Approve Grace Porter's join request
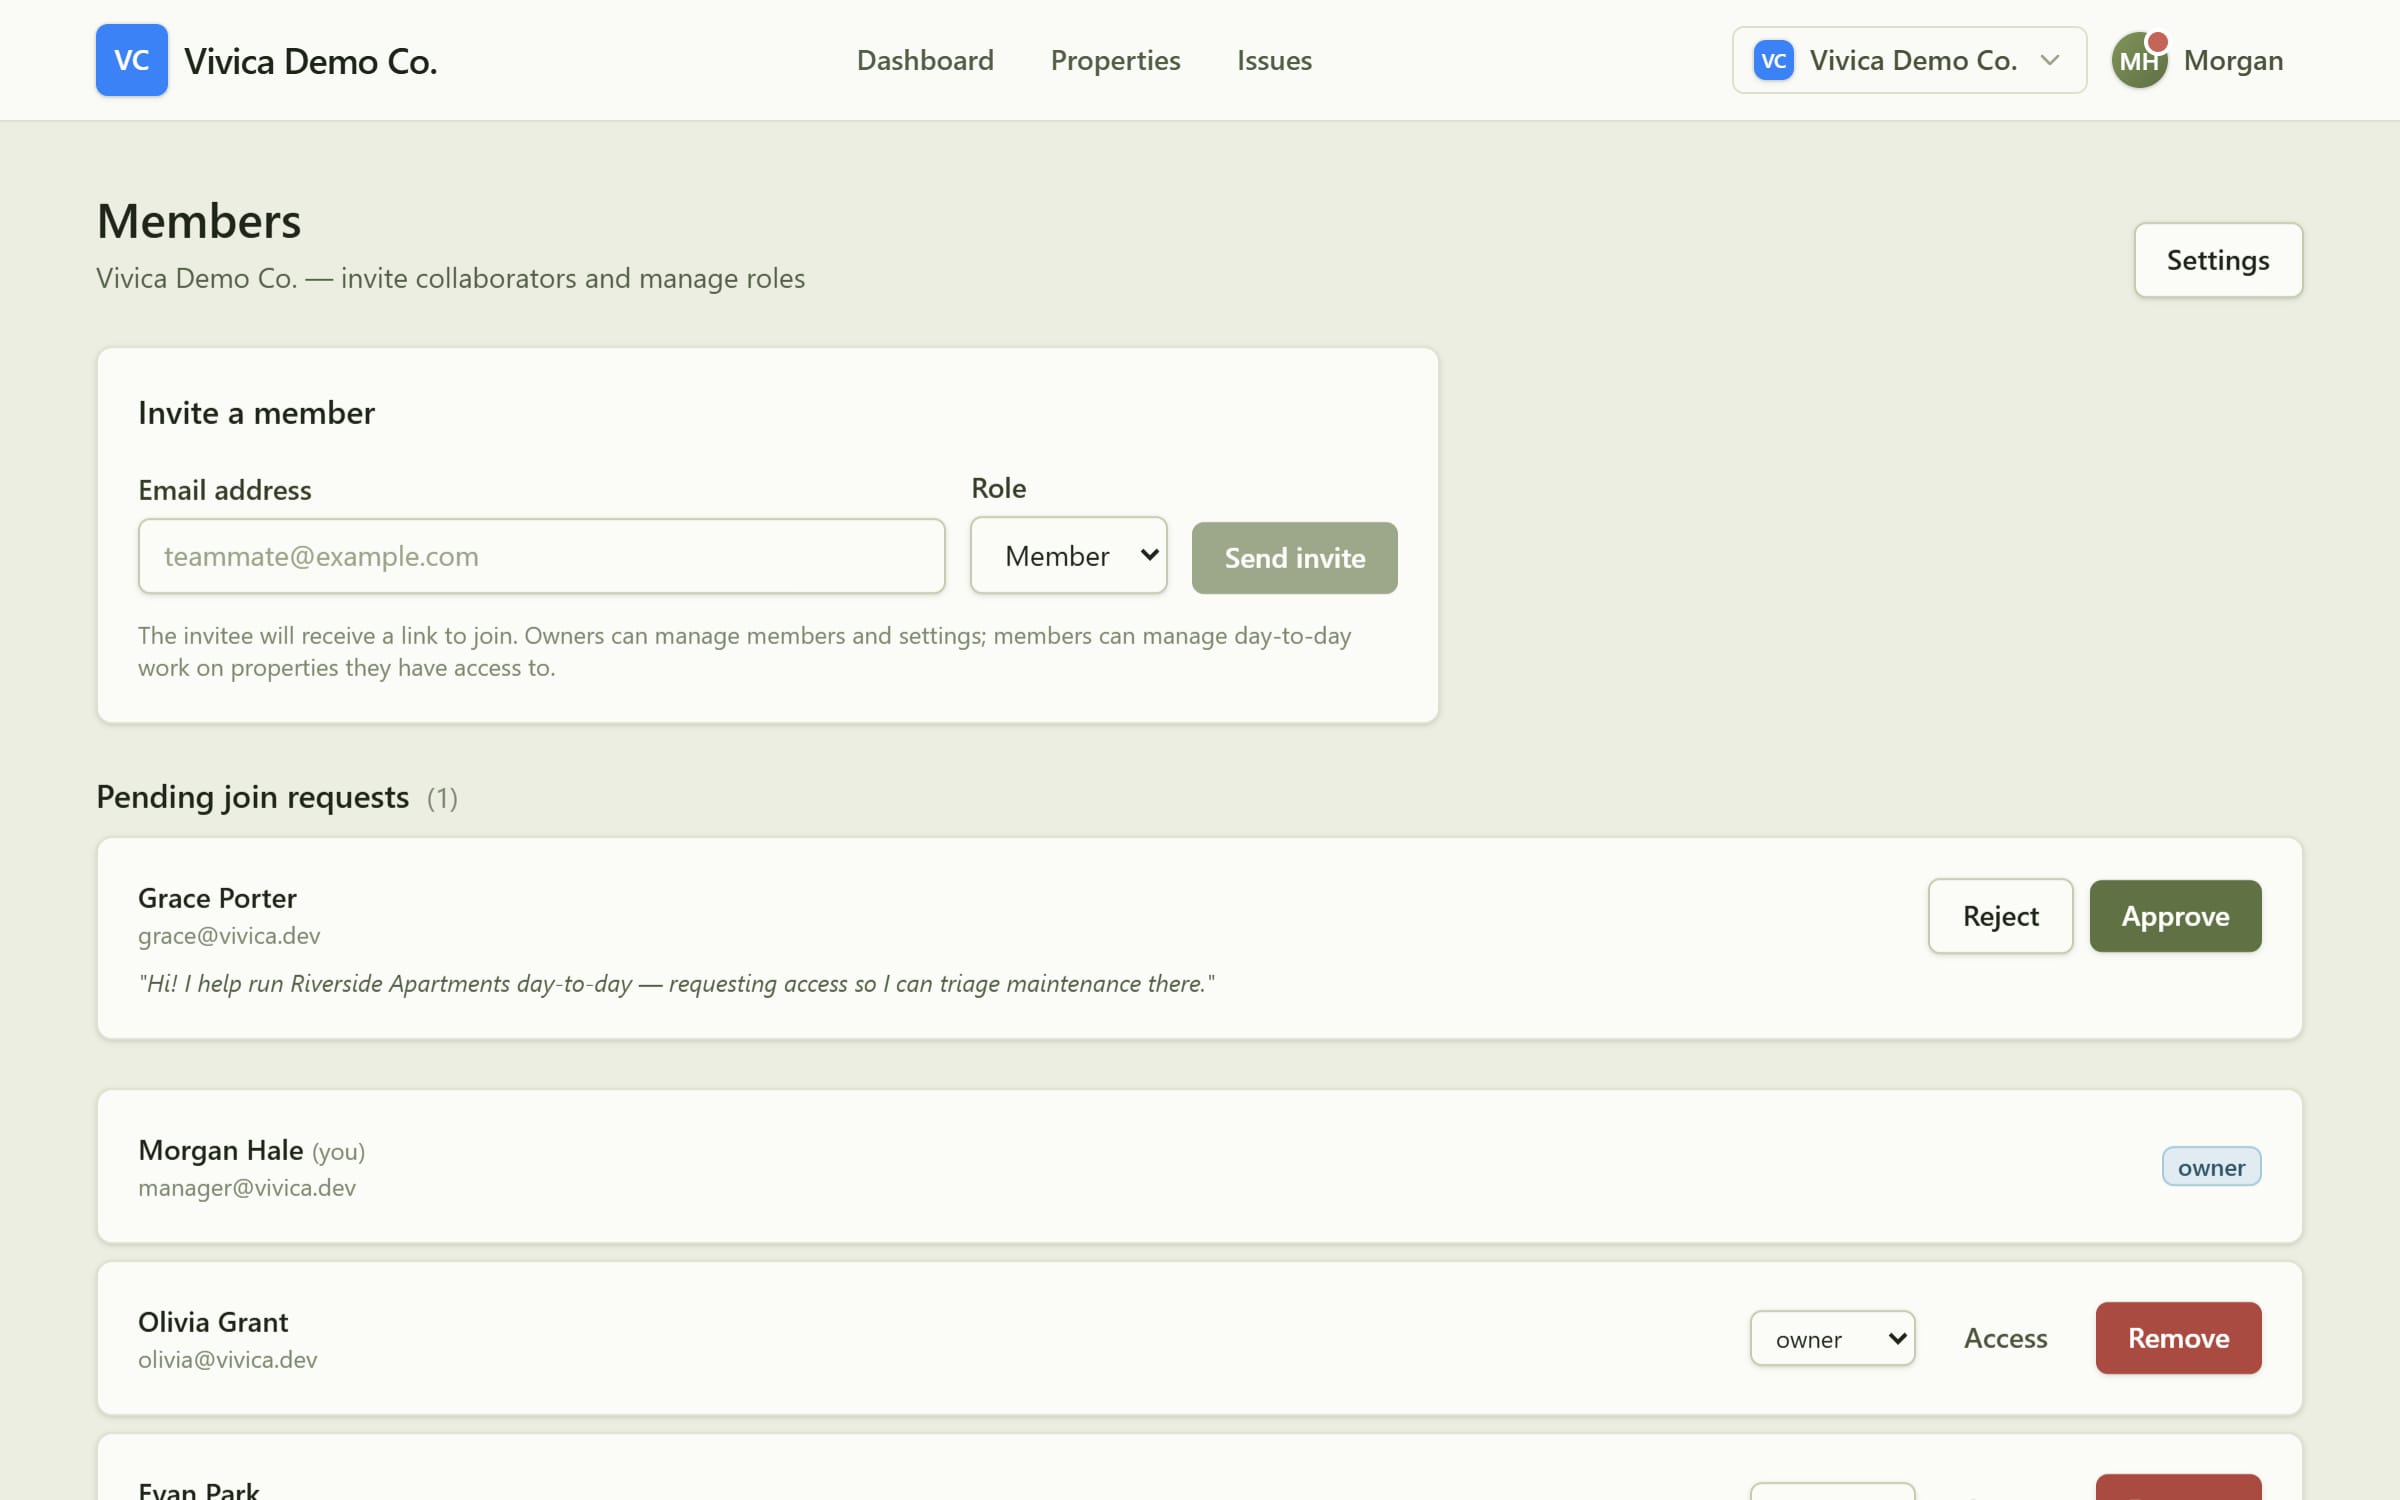Image resolution: width=2400 pixels, height=1500 pixels. [x=2175, y=916]
